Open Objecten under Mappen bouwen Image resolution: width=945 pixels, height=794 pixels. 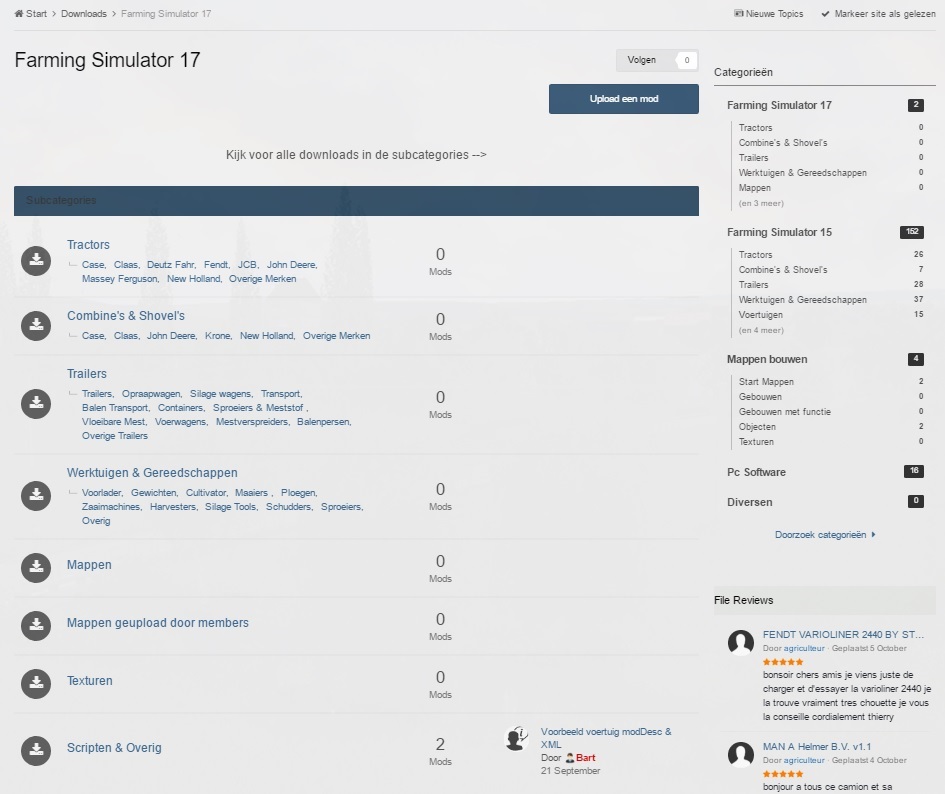coord(757,427)
